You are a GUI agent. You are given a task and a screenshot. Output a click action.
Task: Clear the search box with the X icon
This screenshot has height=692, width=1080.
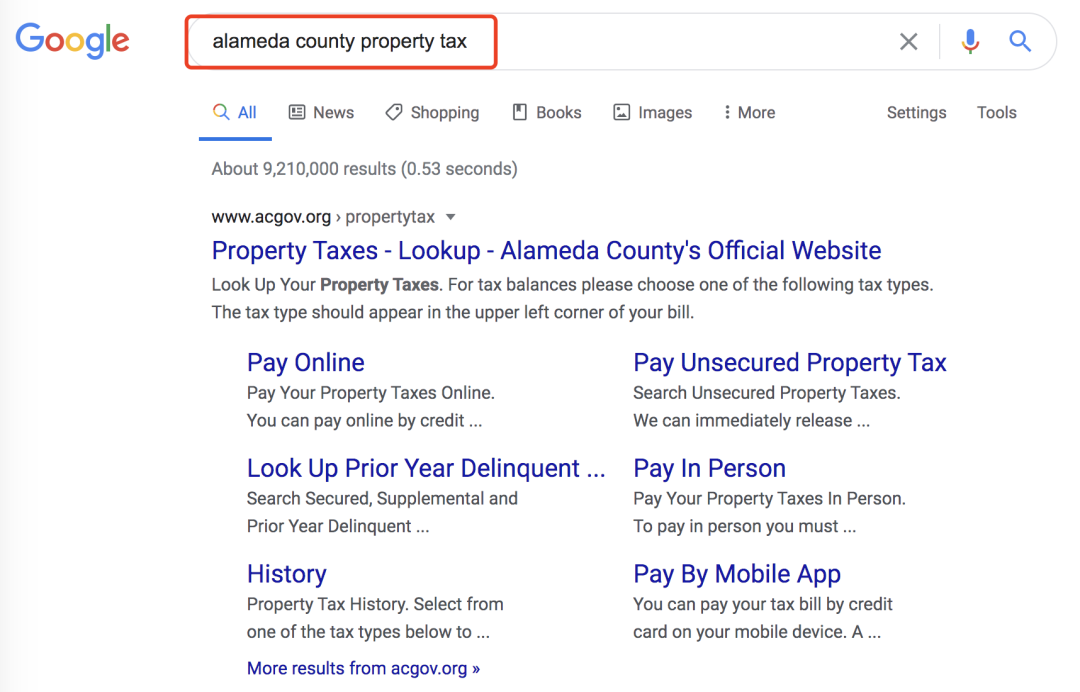pyautogui.click(x=908, y=41)
